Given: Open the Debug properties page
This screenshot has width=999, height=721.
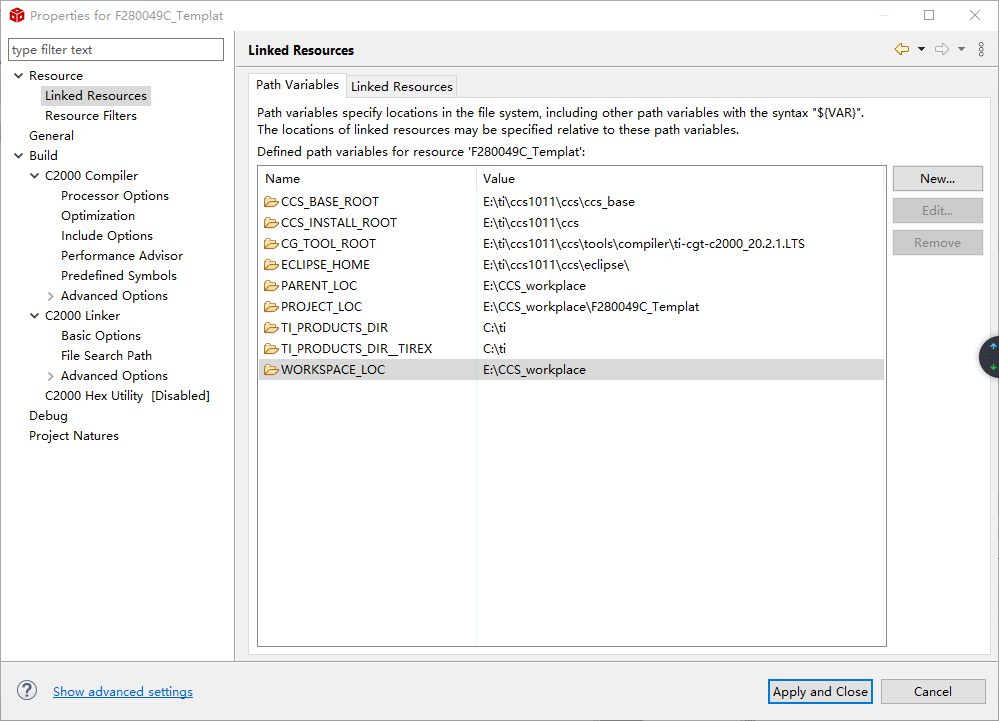Looking at the screenshot, I should pyautogui.click(x=48, y=416).
